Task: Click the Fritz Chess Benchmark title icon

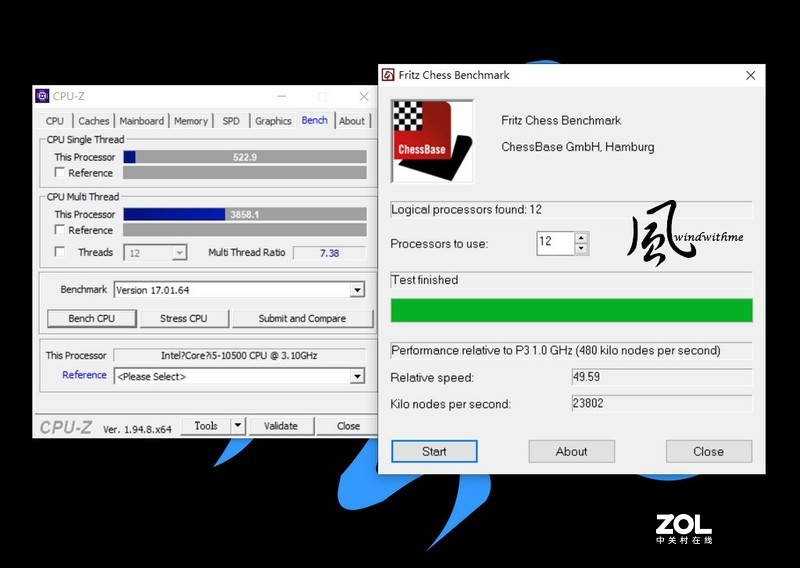Action: (388, 75)
